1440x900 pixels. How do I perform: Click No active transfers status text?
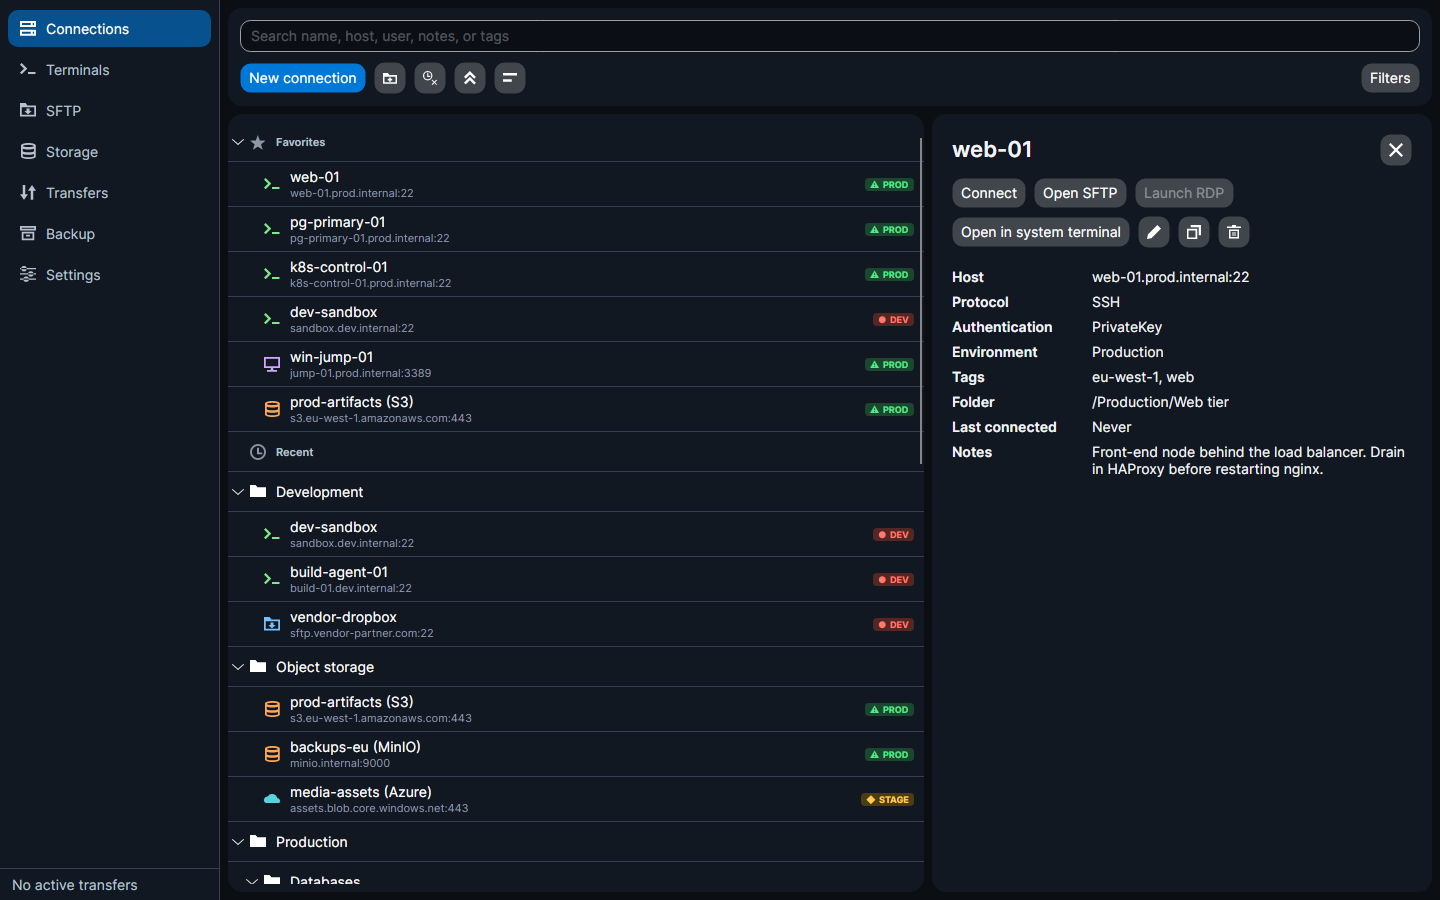click(x=75, y=885)
